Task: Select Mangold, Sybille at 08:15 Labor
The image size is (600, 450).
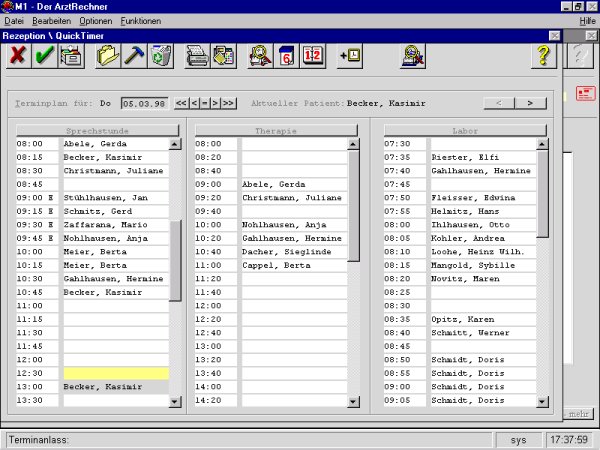Action: (x=483, y=265)
